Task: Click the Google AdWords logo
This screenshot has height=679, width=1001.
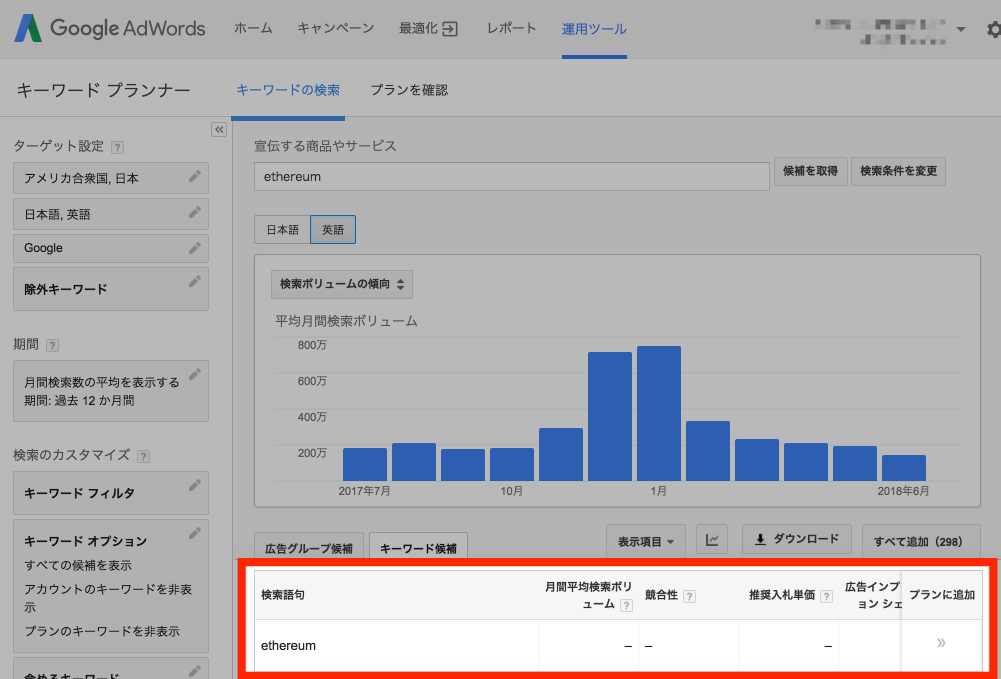Action: [110, 29]
